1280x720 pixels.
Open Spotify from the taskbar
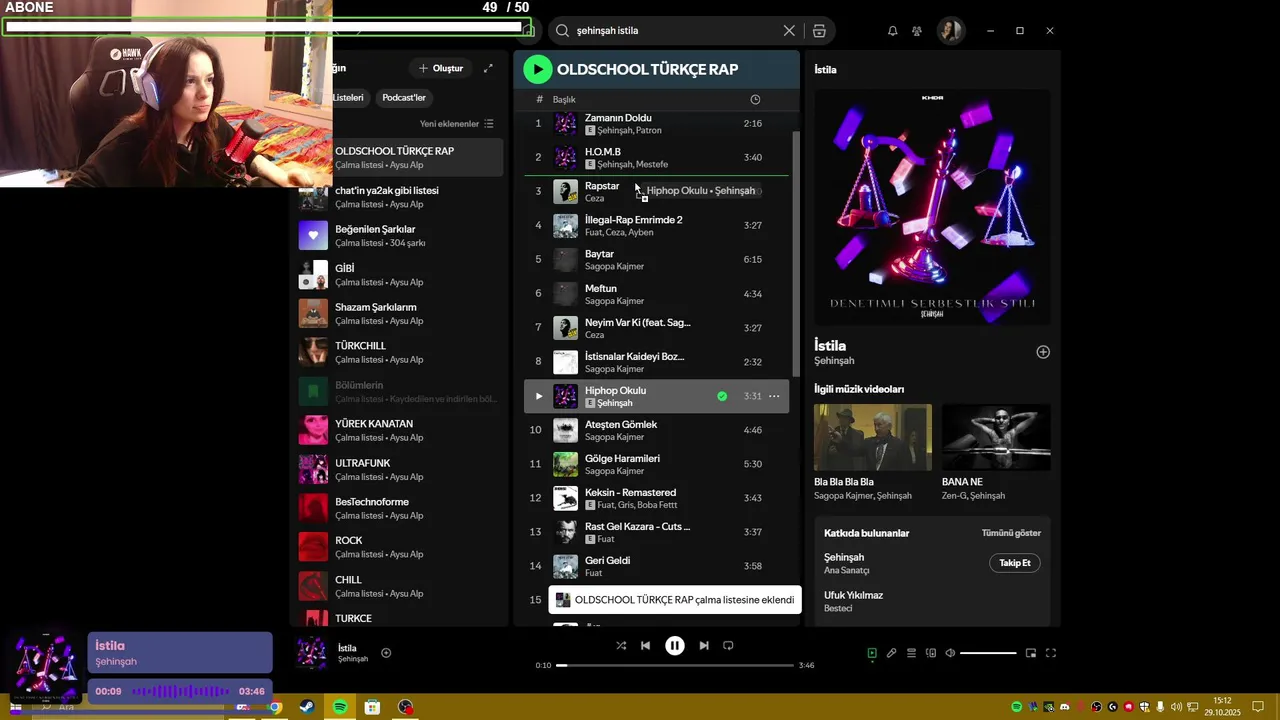[x=340, y=707]
